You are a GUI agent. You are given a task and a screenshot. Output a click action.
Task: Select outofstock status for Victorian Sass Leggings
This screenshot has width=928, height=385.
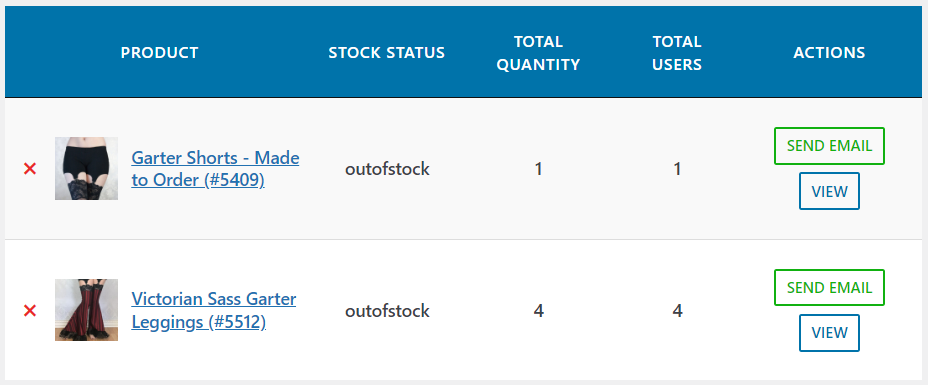pyautogui.click(x=387, y=311)
